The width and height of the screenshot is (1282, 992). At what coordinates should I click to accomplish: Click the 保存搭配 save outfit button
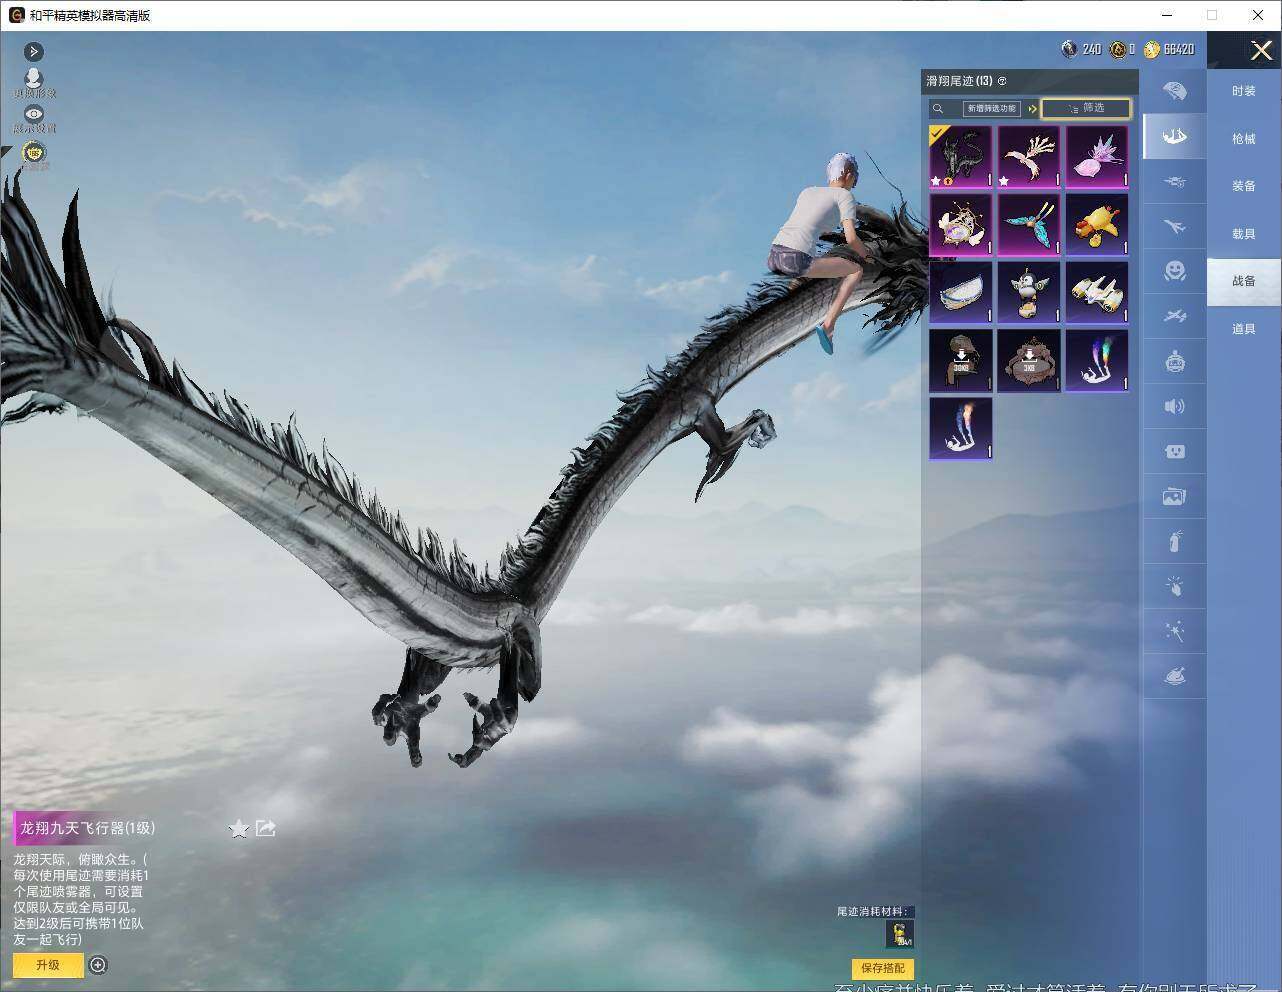click(x=883, y=968)
